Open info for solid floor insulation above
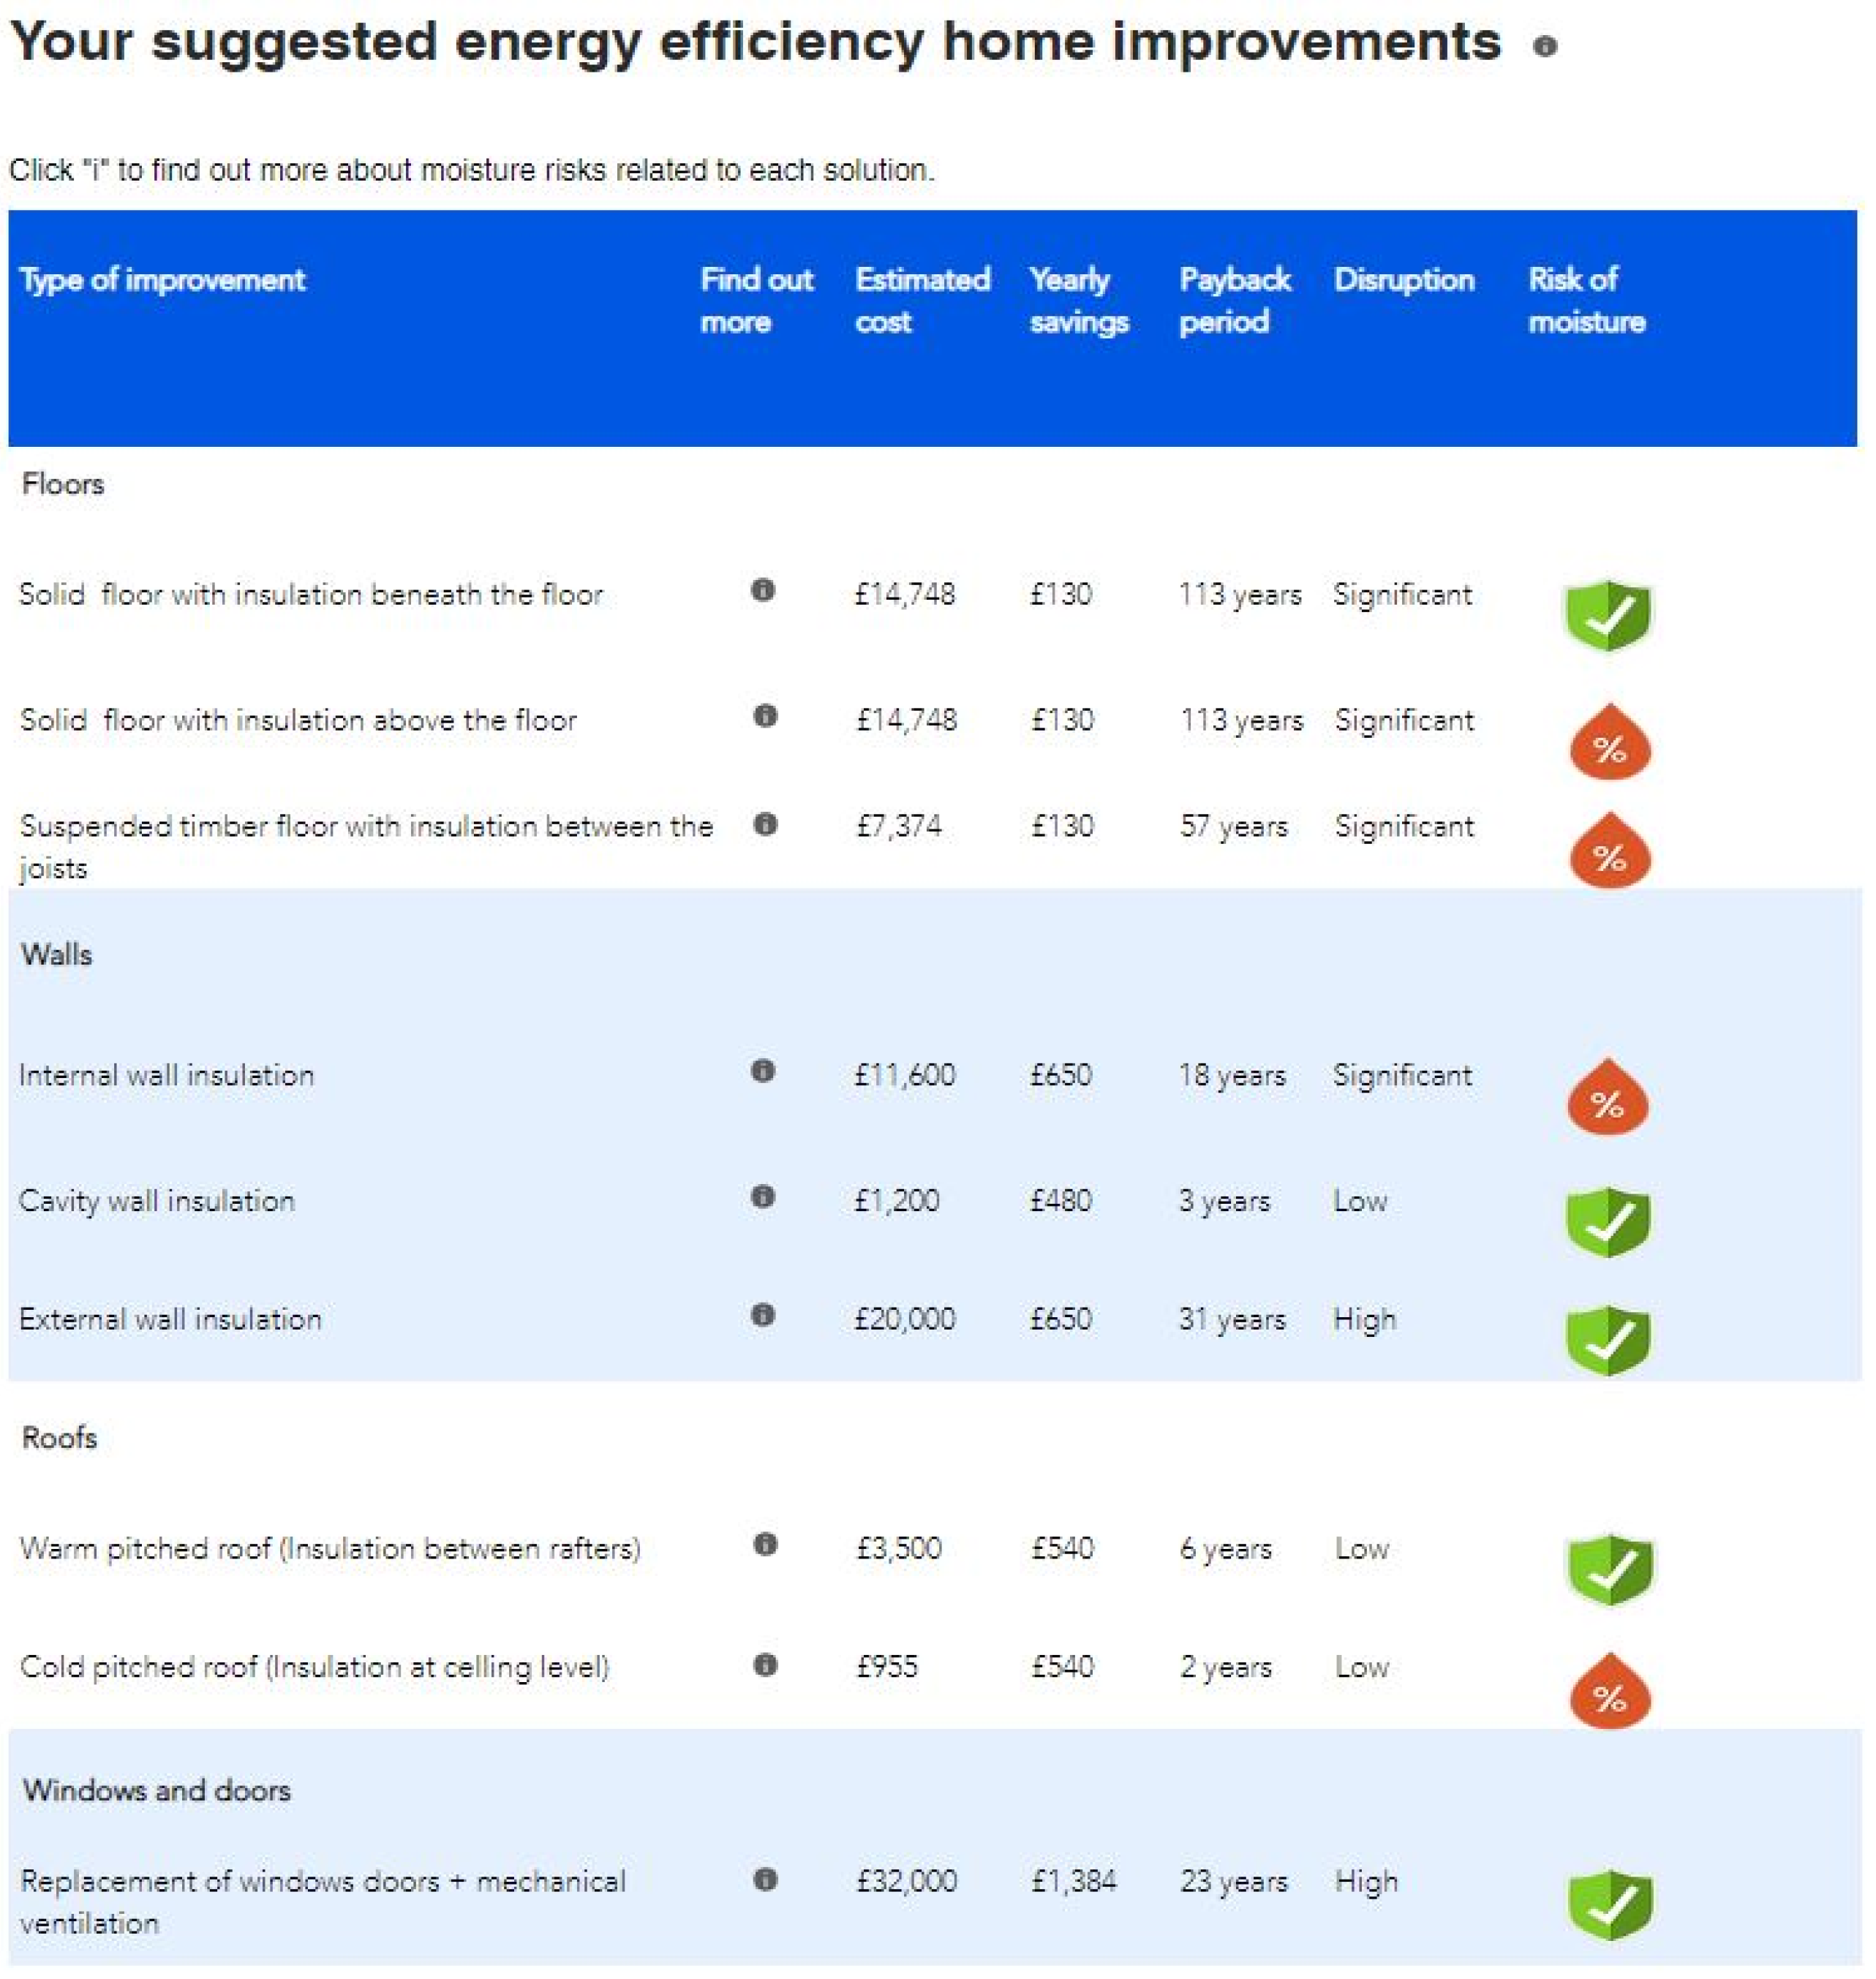 pos(765,716)
